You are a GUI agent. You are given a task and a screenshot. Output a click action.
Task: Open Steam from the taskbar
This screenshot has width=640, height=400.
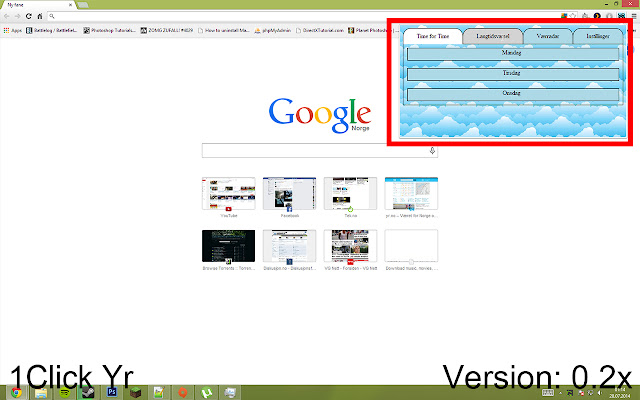88,393
